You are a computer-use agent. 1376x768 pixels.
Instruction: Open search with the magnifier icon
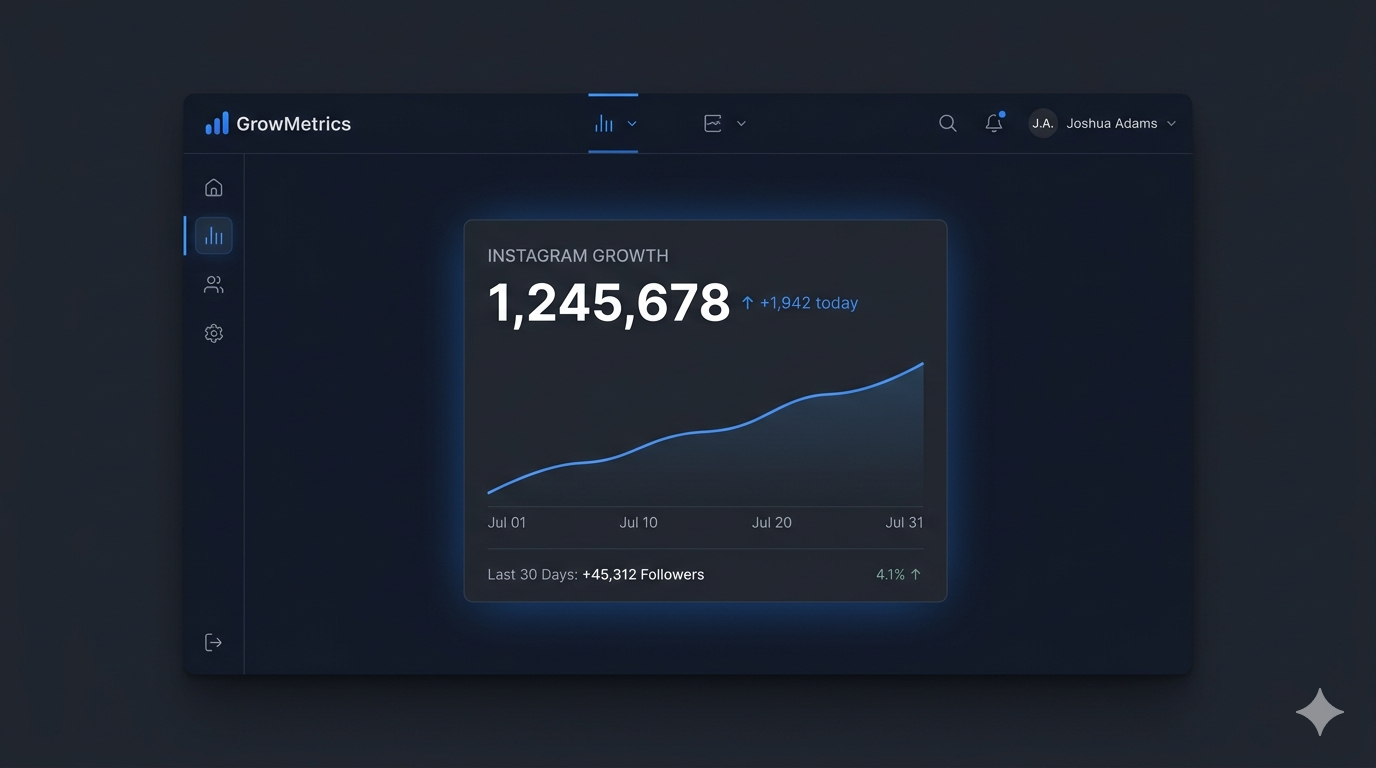(947, 123)
